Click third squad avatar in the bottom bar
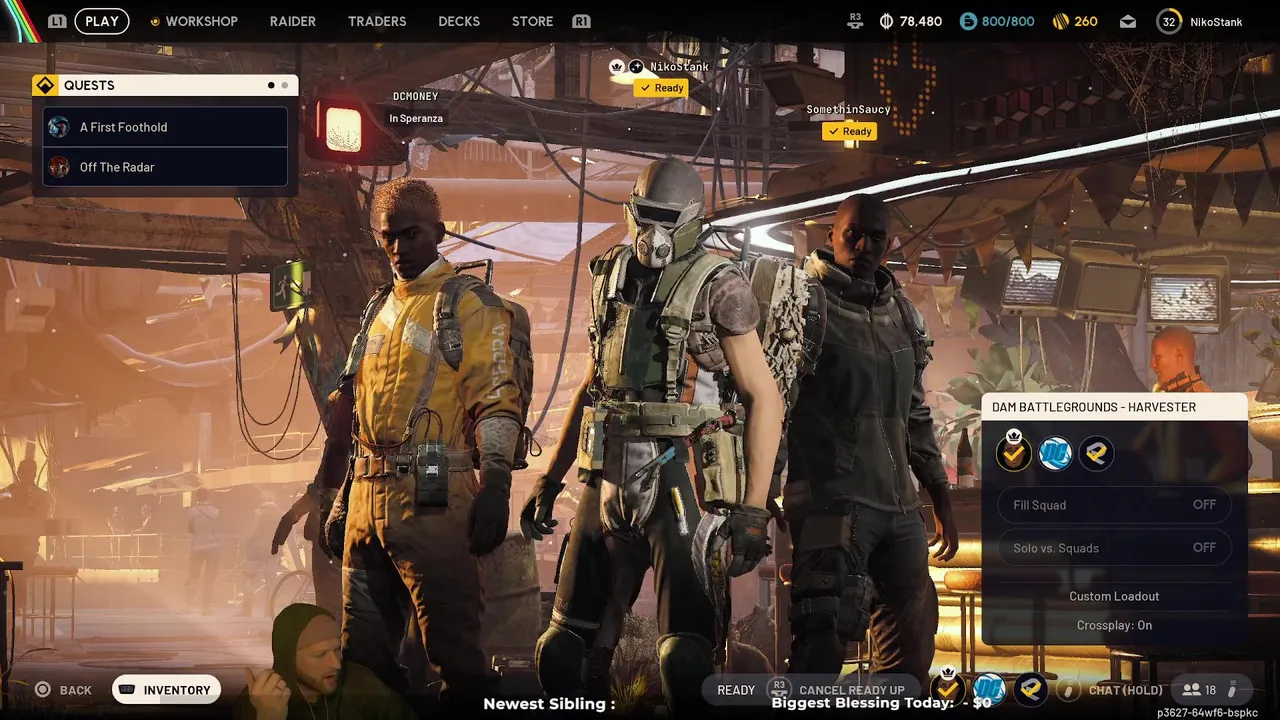Screen dimensions: 1280x720 (1031, 688)
